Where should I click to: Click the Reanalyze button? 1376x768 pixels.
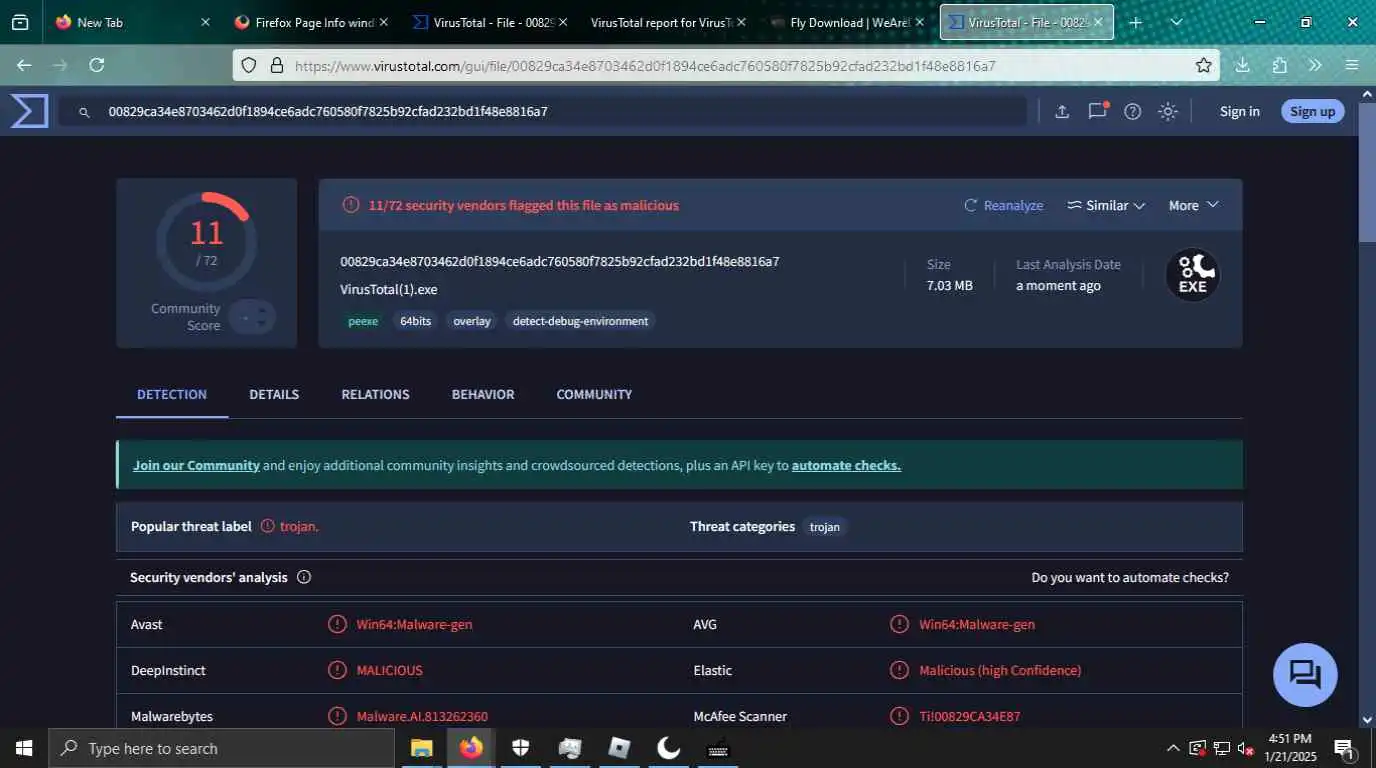[x=1003, y=205]
